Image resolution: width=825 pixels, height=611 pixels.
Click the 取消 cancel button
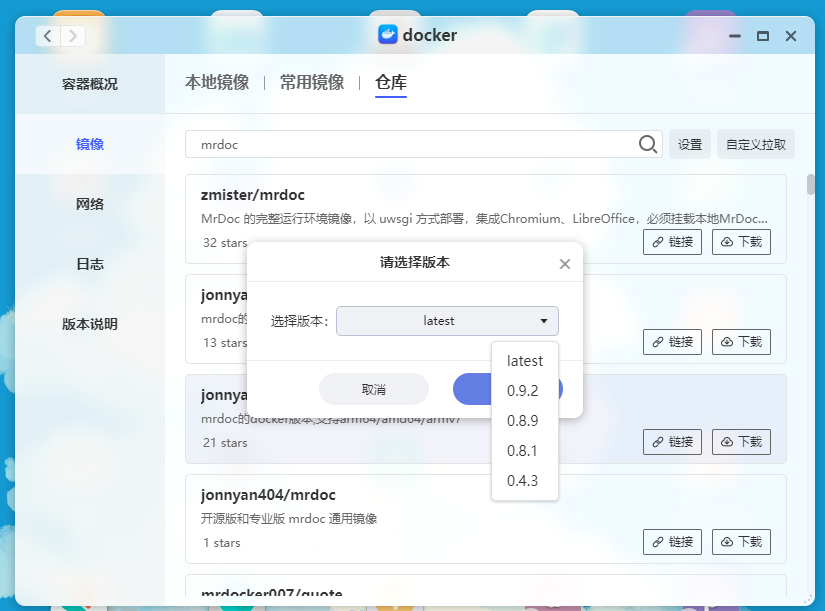tap(374, 389)
